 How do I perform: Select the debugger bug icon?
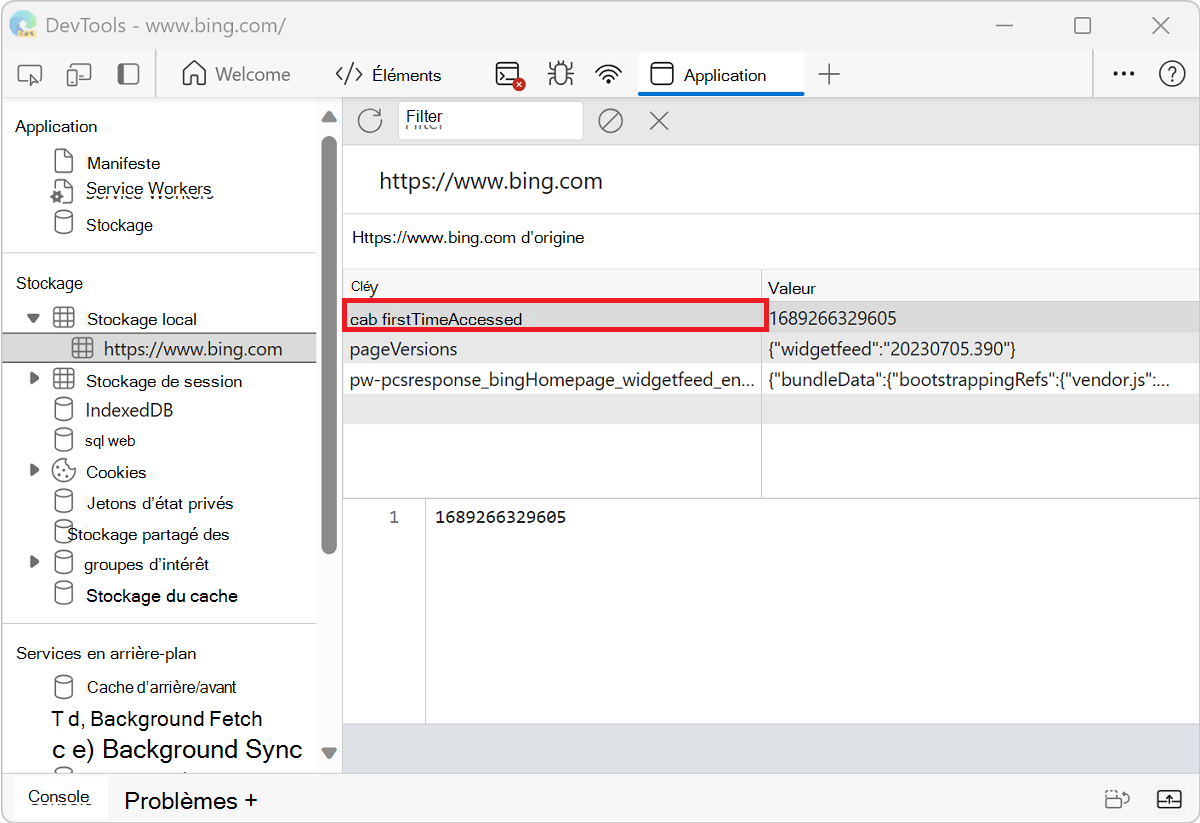(x=560, y=73)
